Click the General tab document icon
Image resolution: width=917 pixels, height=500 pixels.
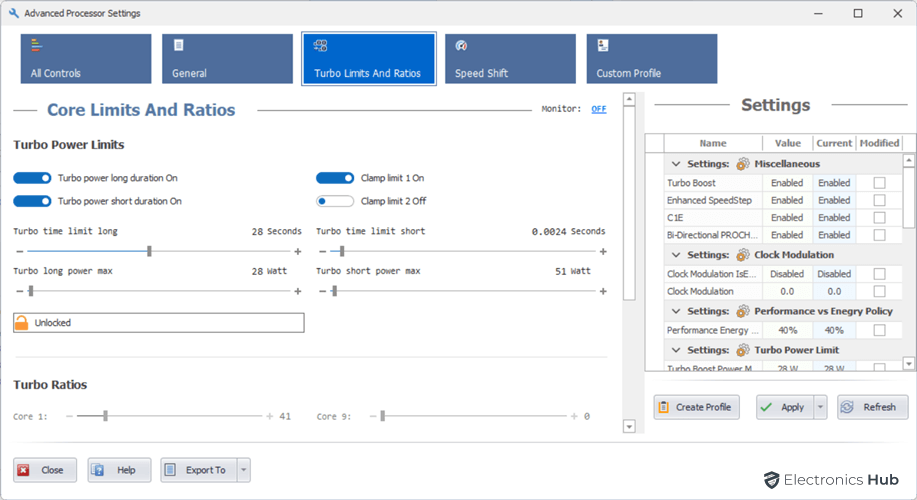178,45
